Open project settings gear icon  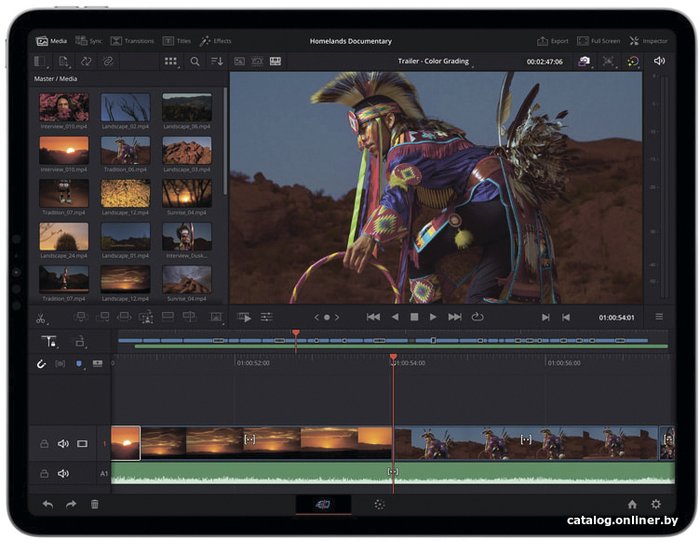(x=656, y=504)
